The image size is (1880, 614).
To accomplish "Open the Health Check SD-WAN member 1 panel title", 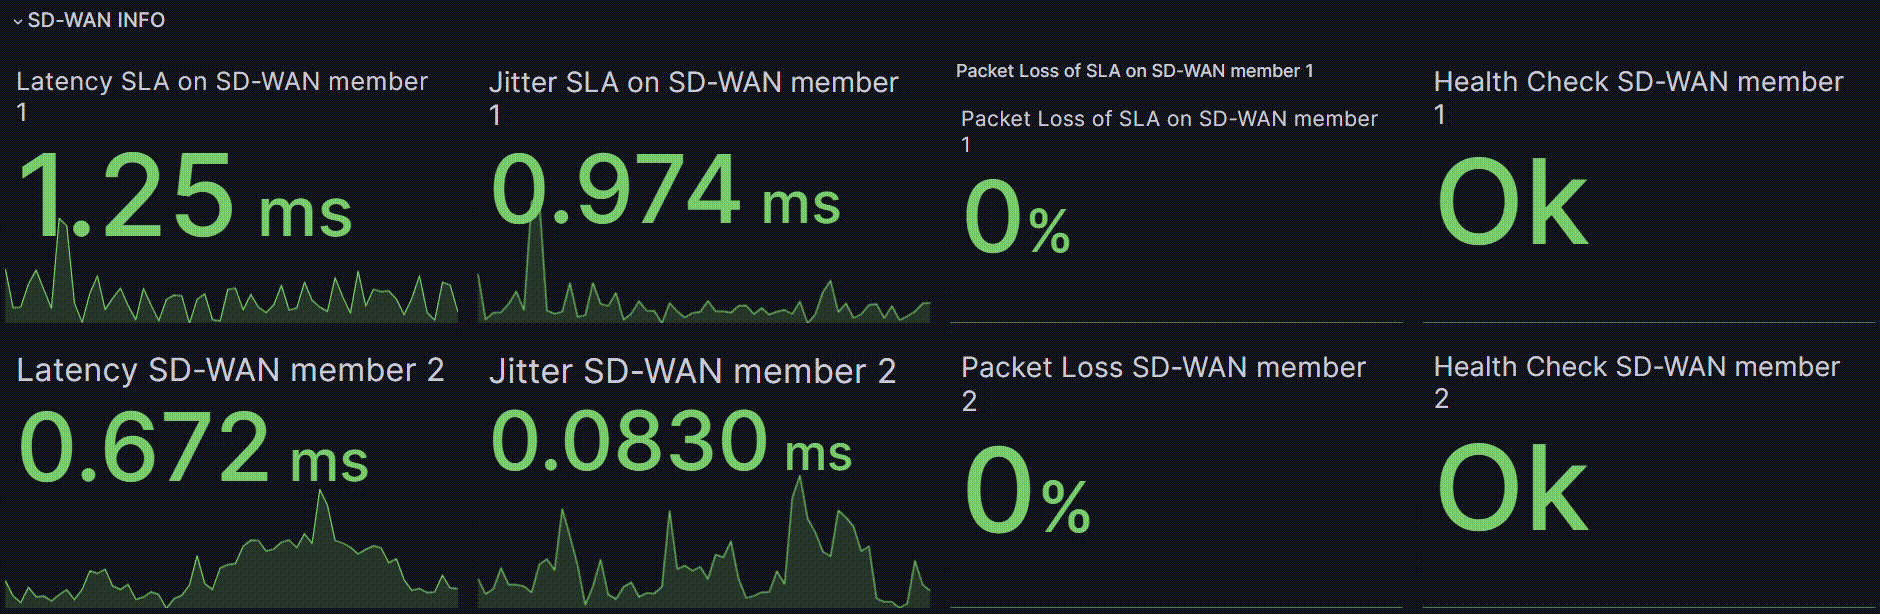I will pos(1638,97).
